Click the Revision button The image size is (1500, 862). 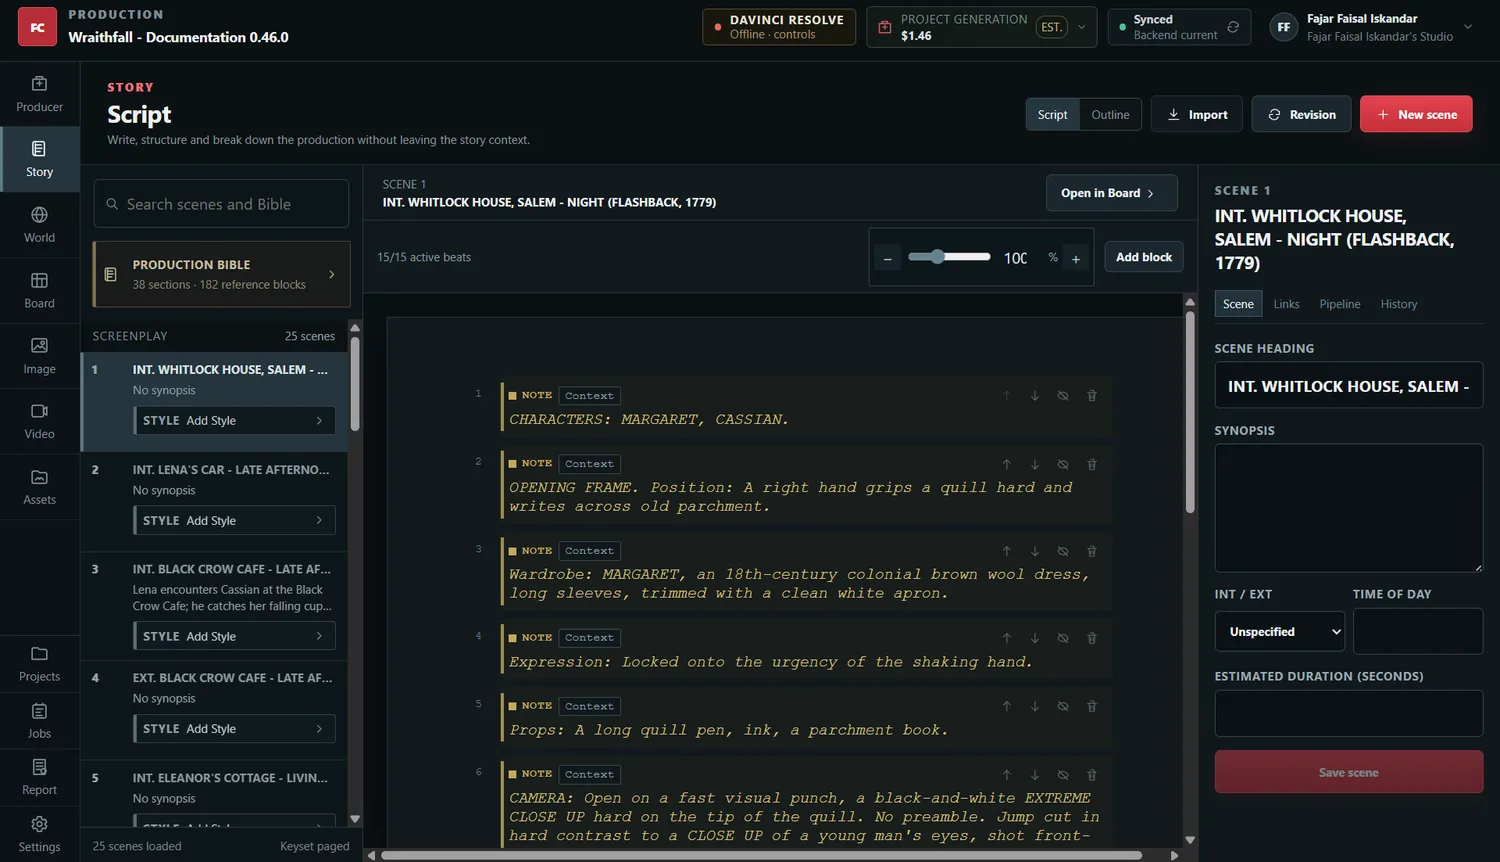click(1301, 115)
